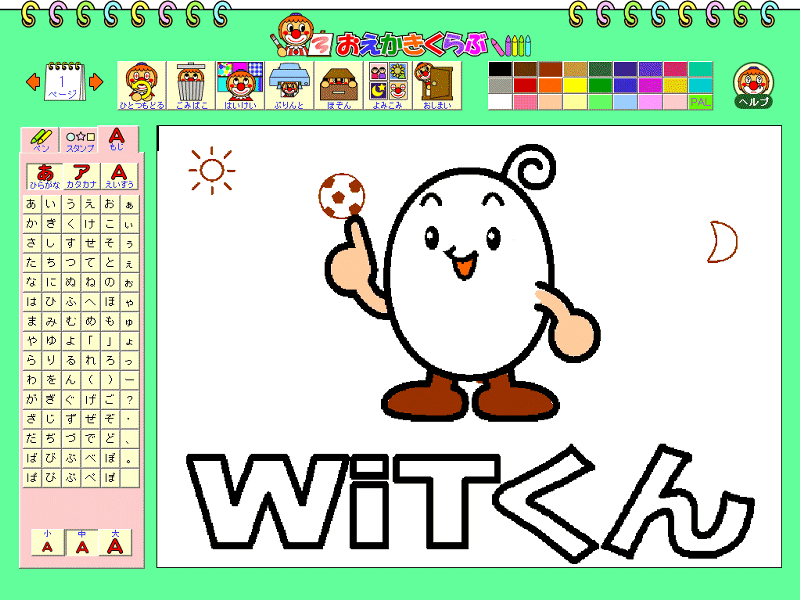The image size is (800, 600).
Task: Open the PAL palette button
Action: coord(700,102)
